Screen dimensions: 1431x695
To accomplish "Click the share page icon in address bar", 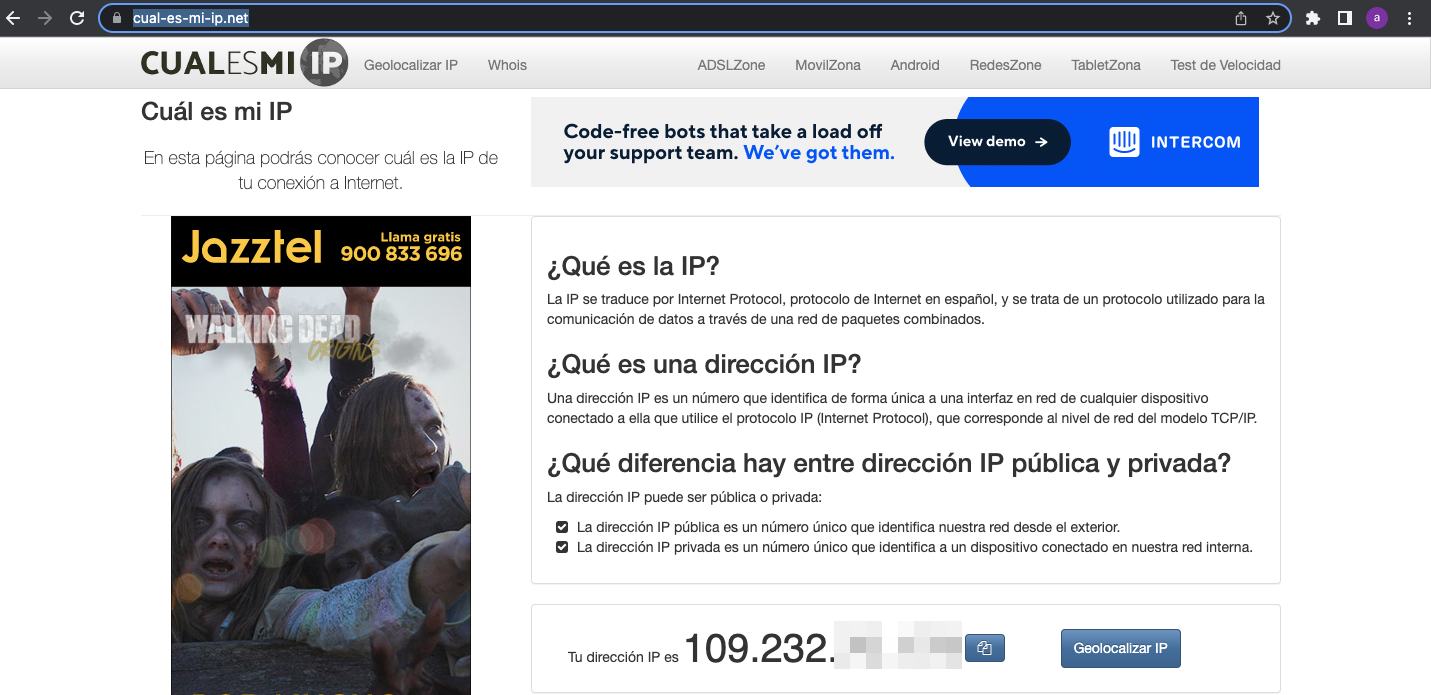I will [1241, 18].
